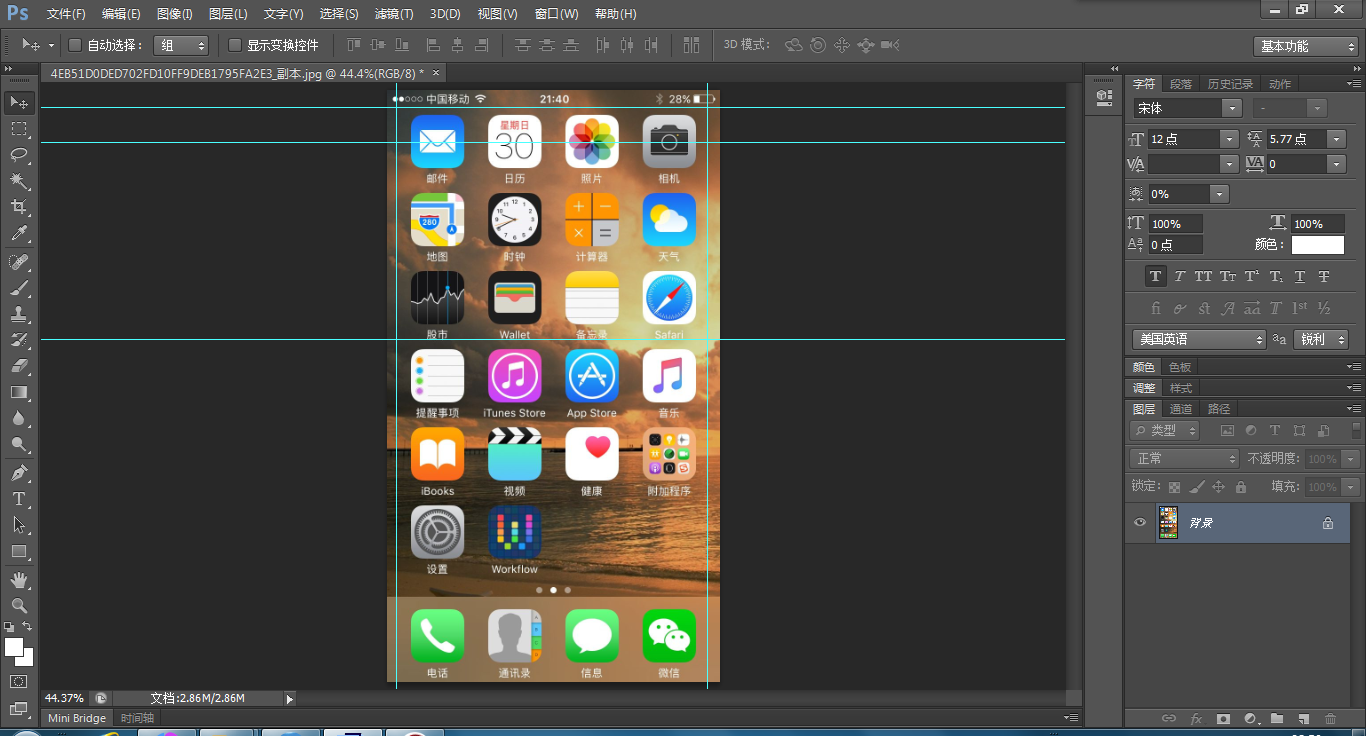1366x736 pixels.
Task: Click the white text 颜色 swatch
Action: tap(1318, 245)
